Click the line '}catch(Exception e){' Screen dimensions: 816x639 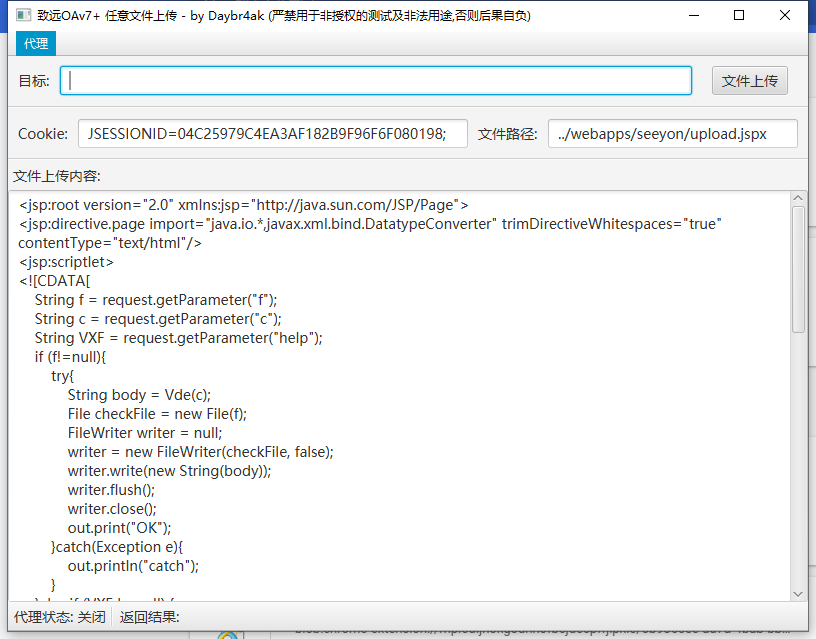(x=117, y=547)
